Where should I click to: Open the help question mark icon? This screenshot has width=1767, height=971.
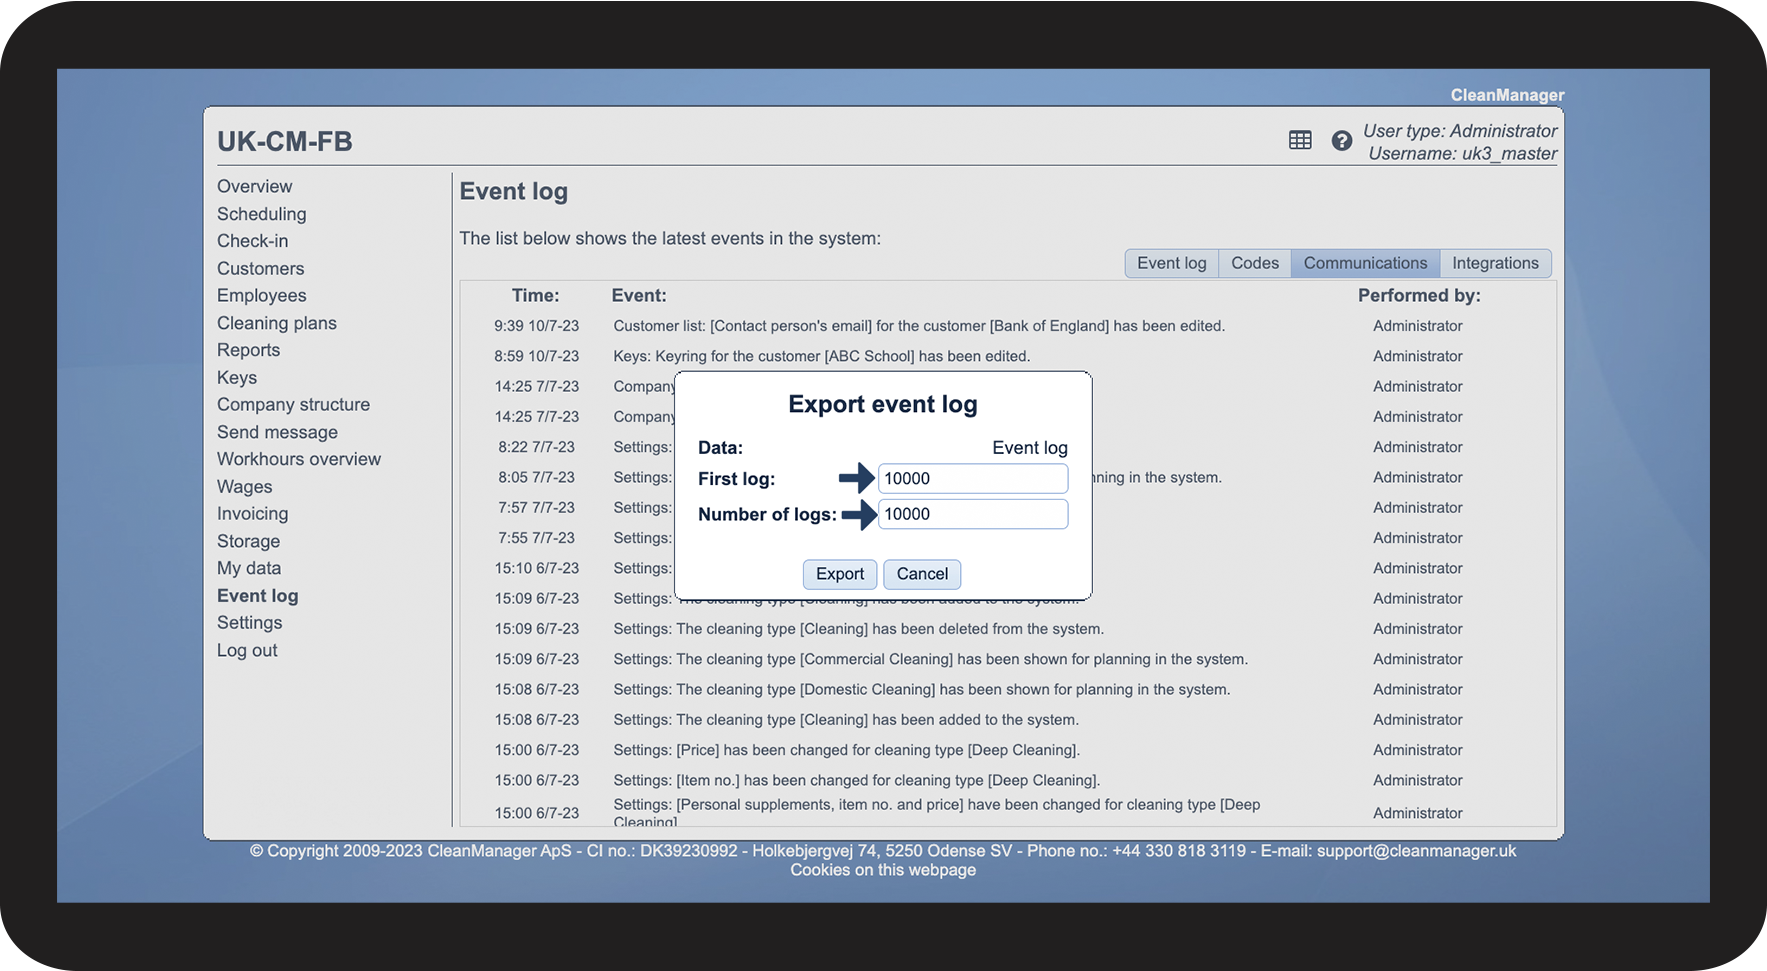tap(1341, 141)
